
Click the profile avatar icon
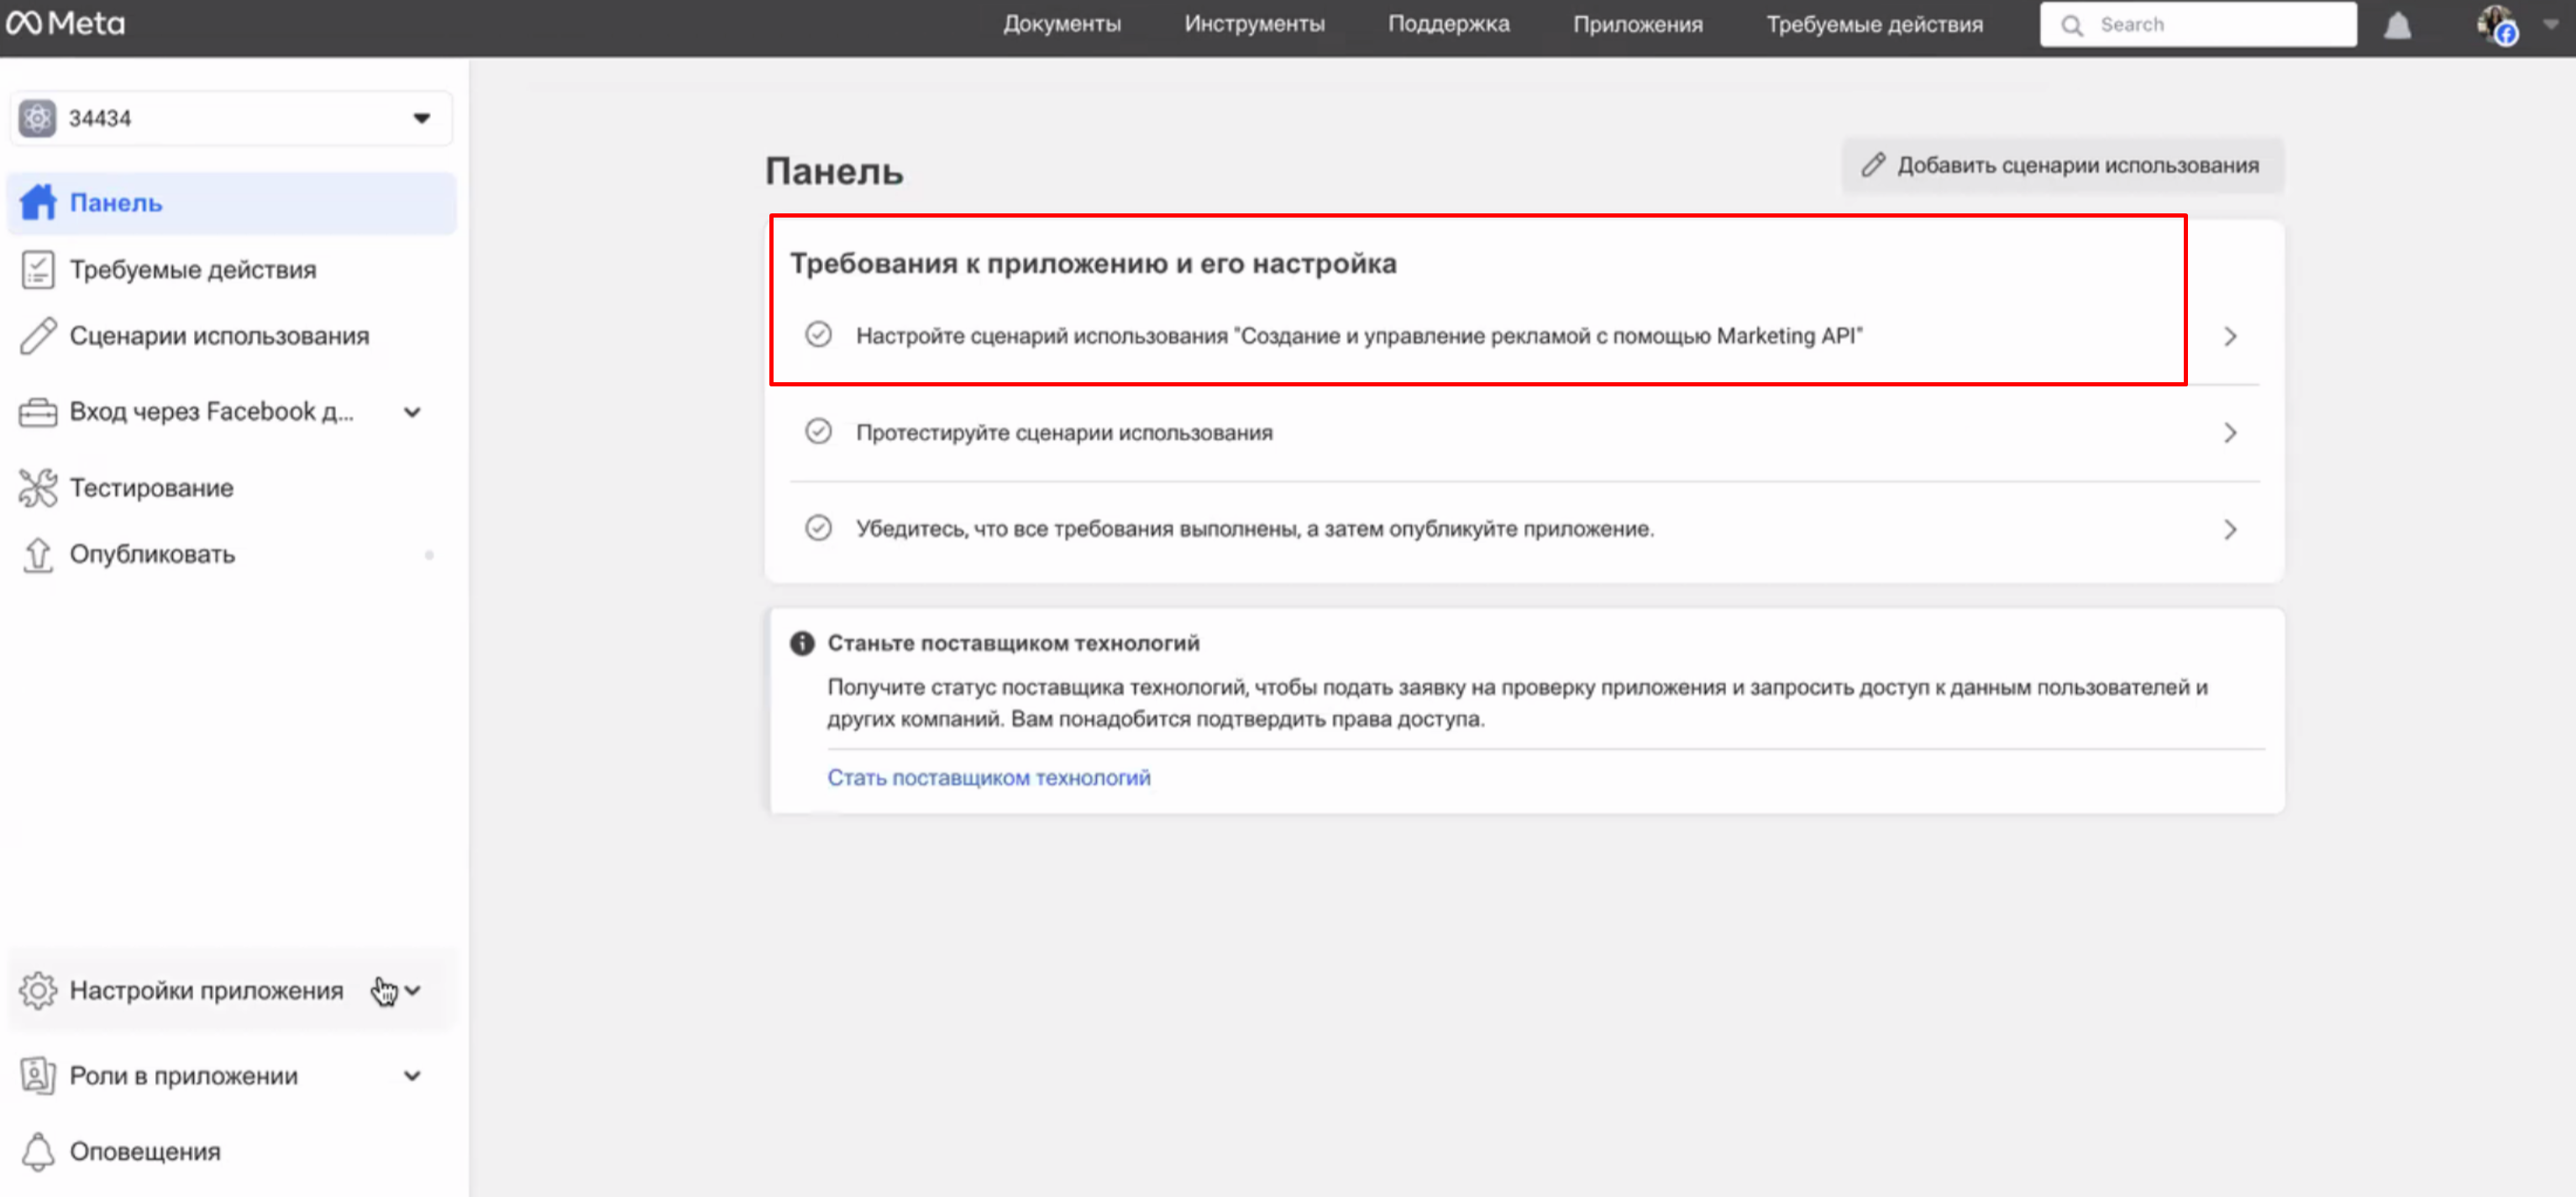2496,25
